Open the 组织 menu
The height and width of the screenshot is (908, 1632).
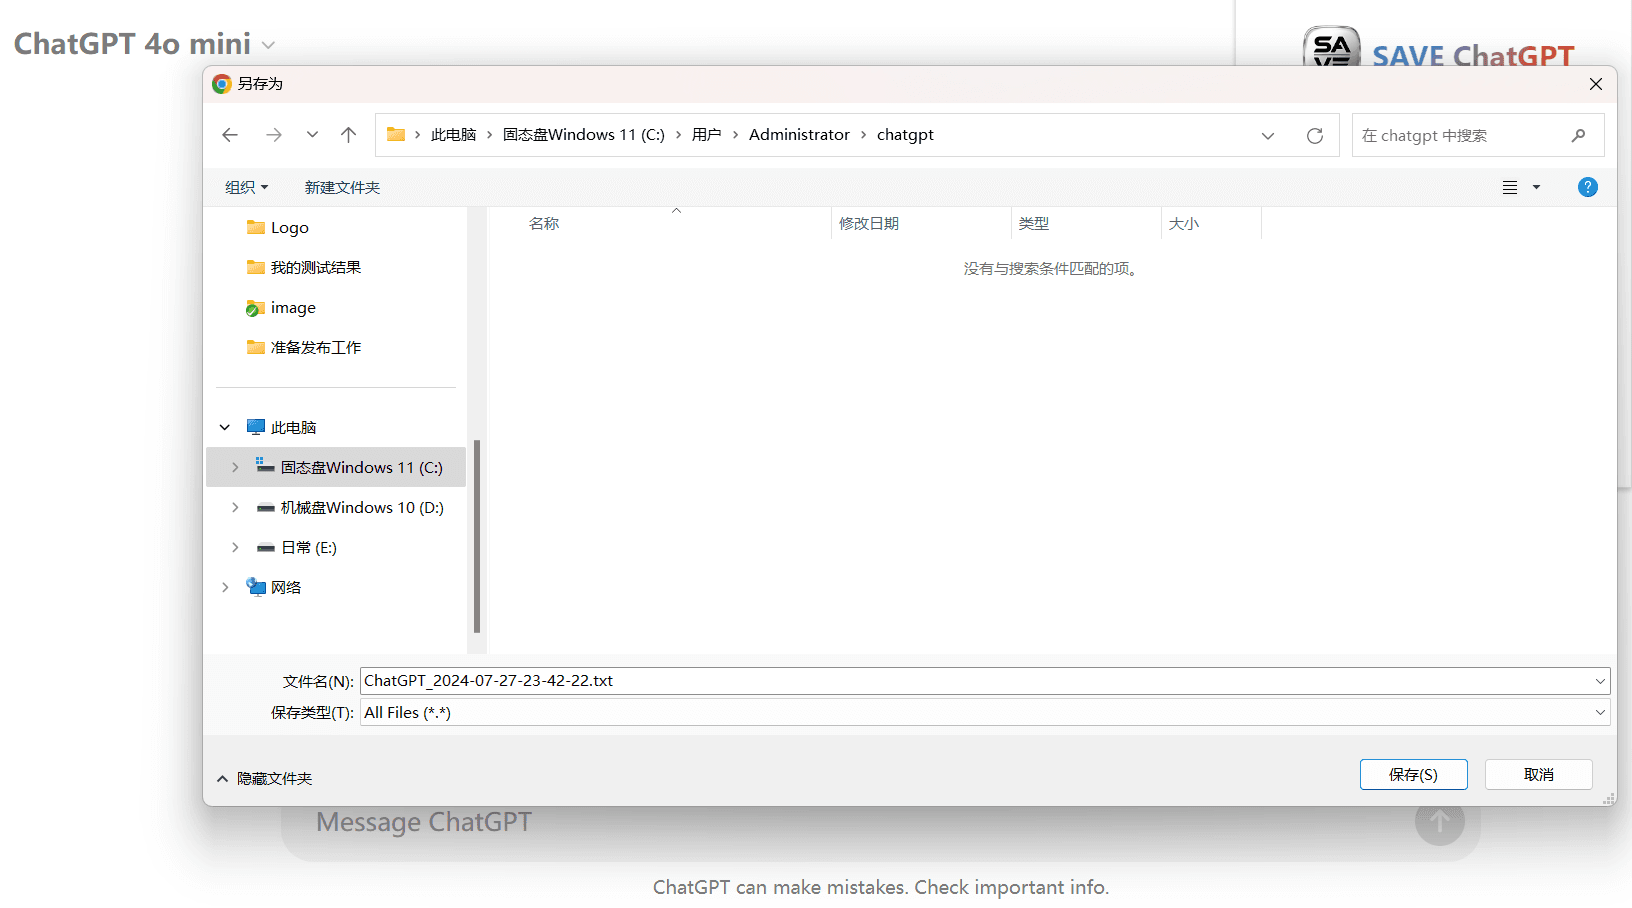tap(247, 187)
